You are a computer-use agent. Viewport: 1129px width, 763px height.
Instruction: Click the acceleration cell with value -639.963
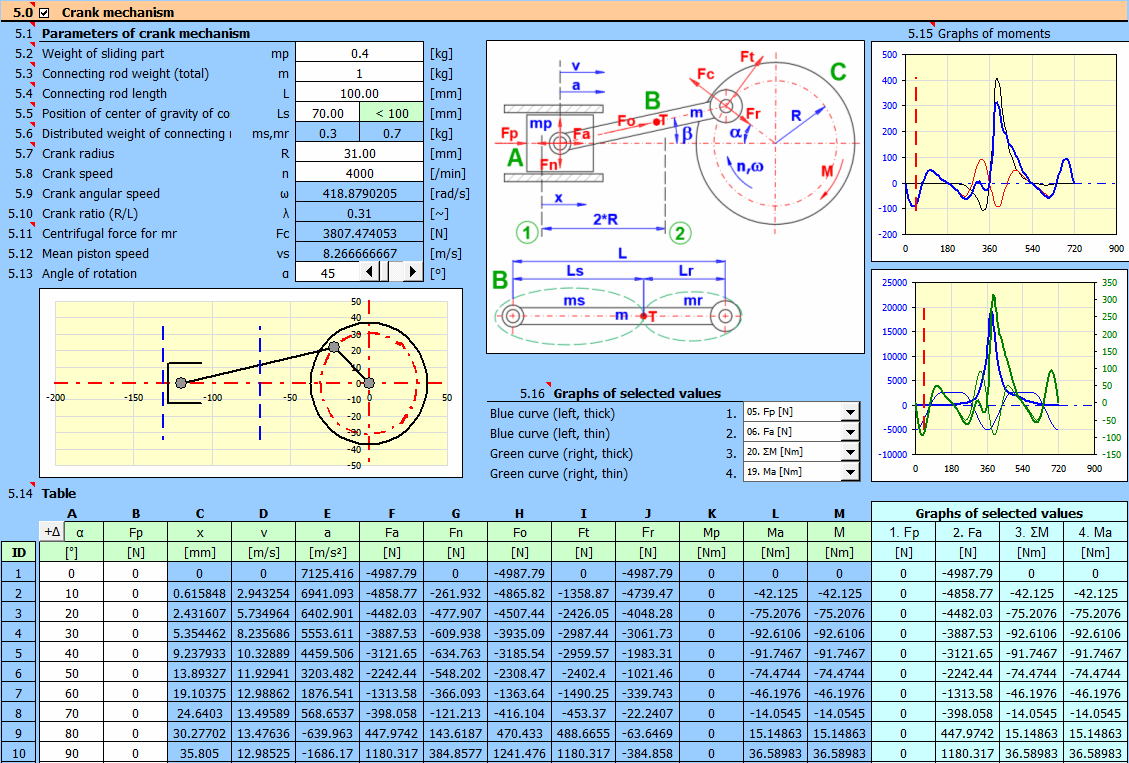pos(328,734)
